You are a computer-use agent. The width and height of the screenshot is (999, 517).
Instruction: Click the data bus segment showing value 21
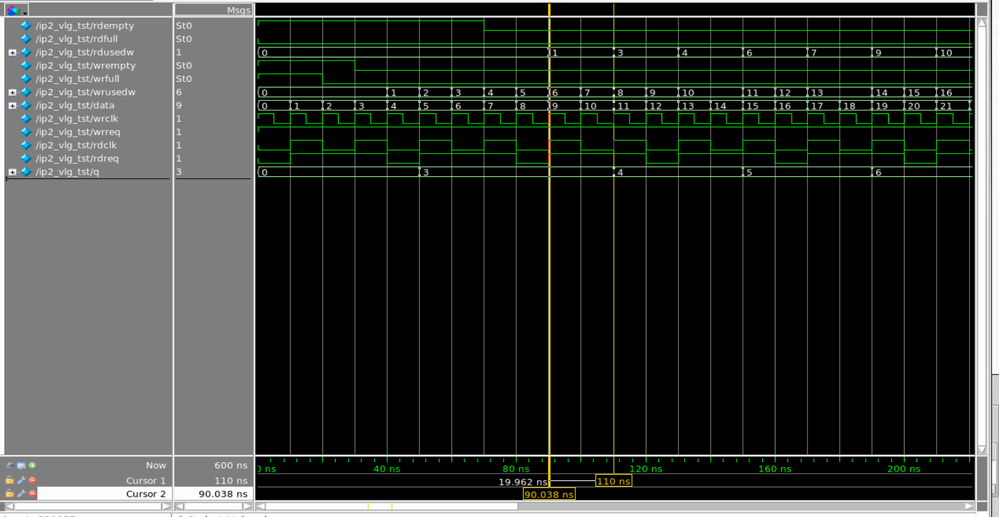[953, 106]
